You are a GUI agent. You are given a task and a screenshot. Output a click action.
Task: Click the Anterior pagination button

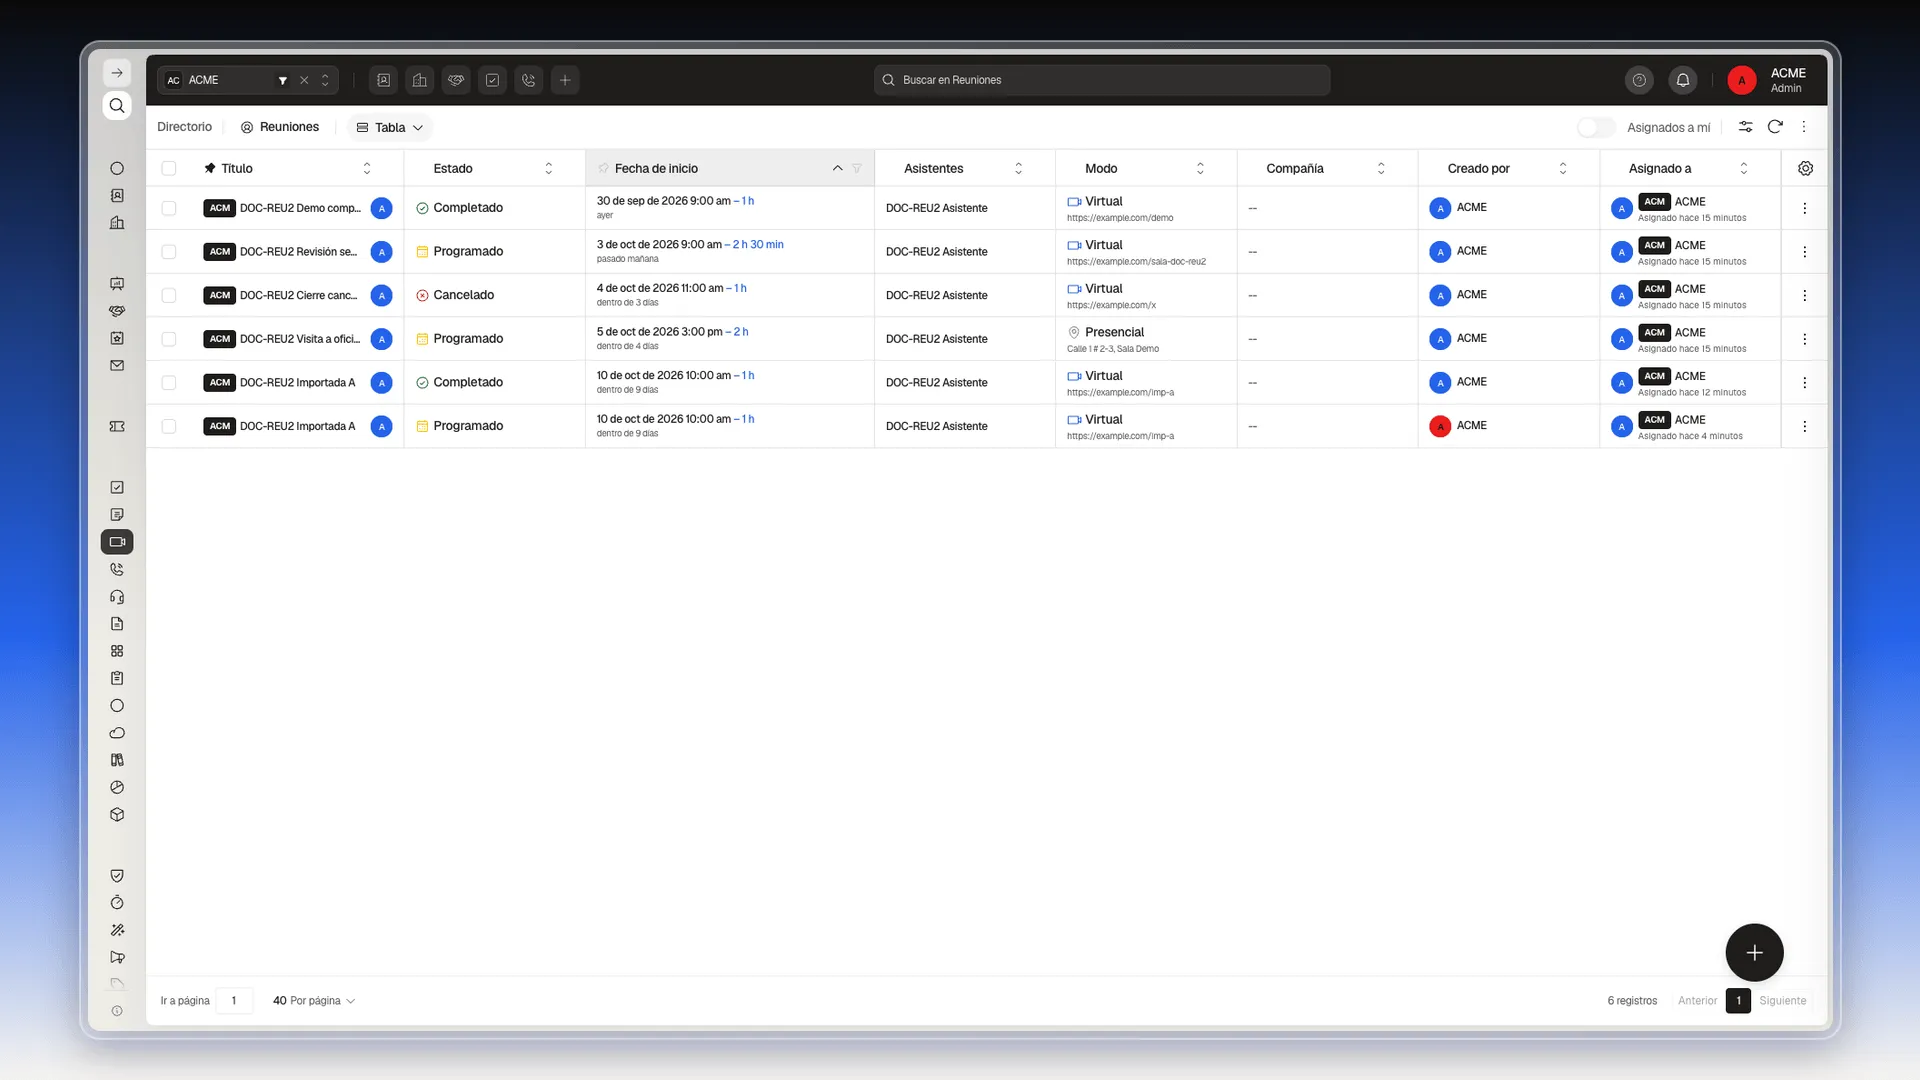coord(1697,1001)
